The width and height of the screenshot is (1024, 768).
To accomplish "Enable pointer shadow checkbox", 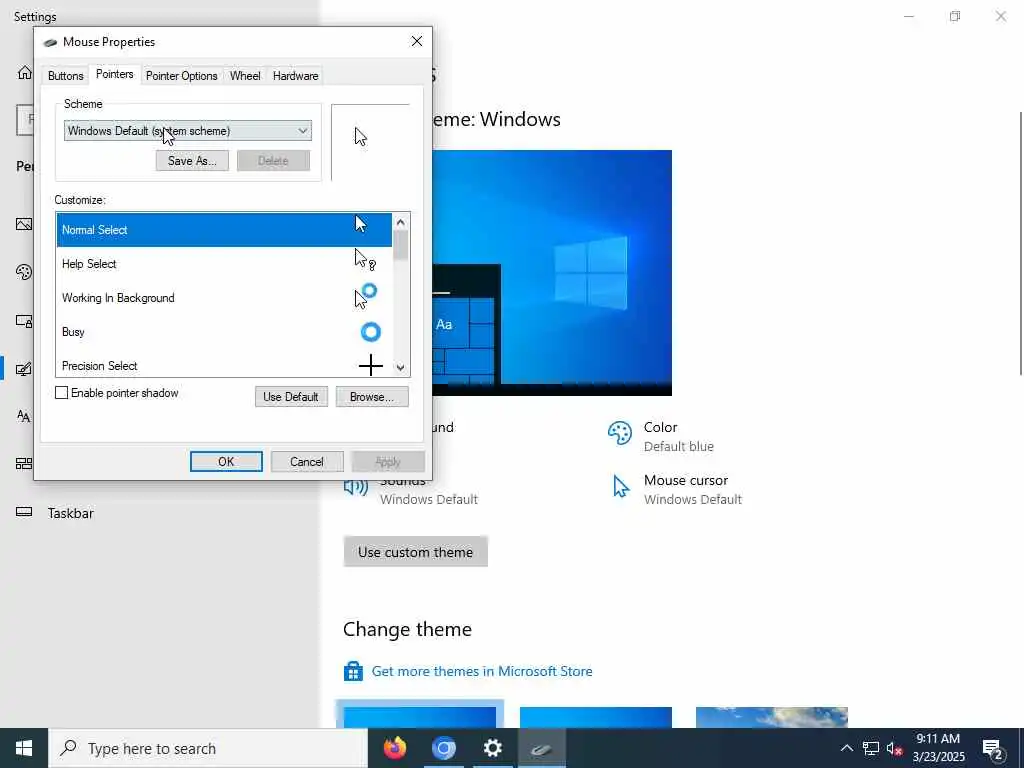I will 61,392.
